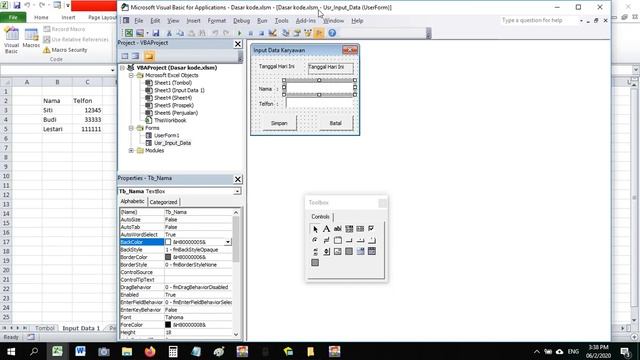Collapse the Microsoft Excel Objects folder
This screenshot has width=640, height=360.
[x=131, y=76]
